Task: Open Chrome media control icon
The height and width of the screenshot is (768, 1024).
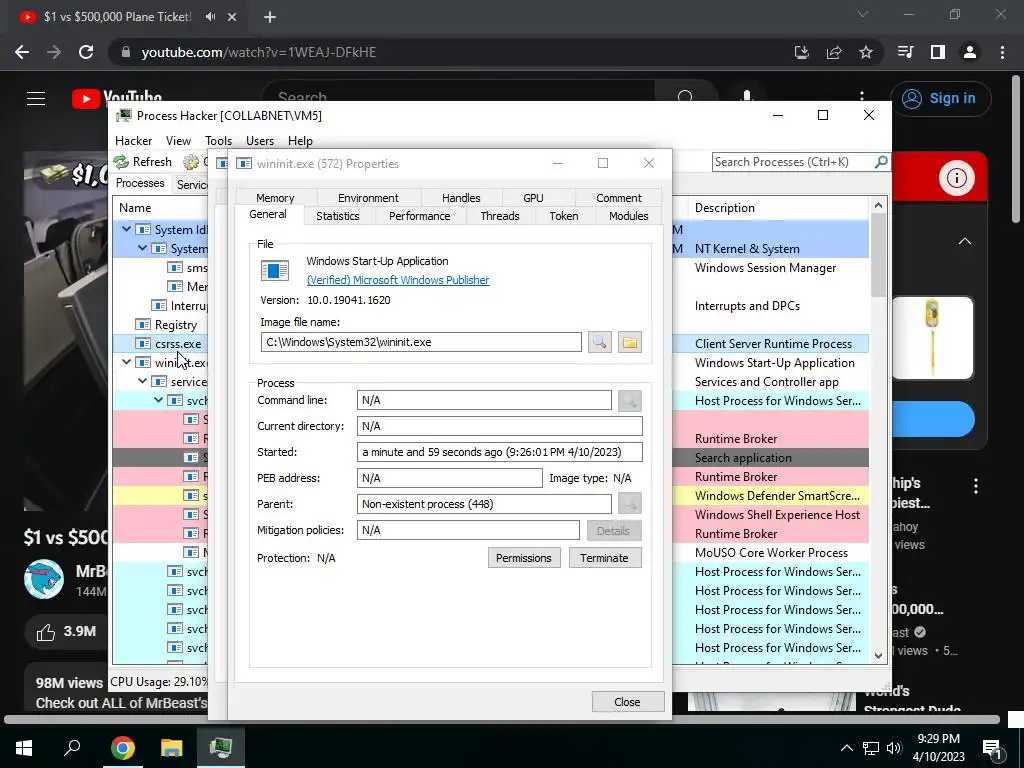Action: pyautogui.click(x=905, y=52)
